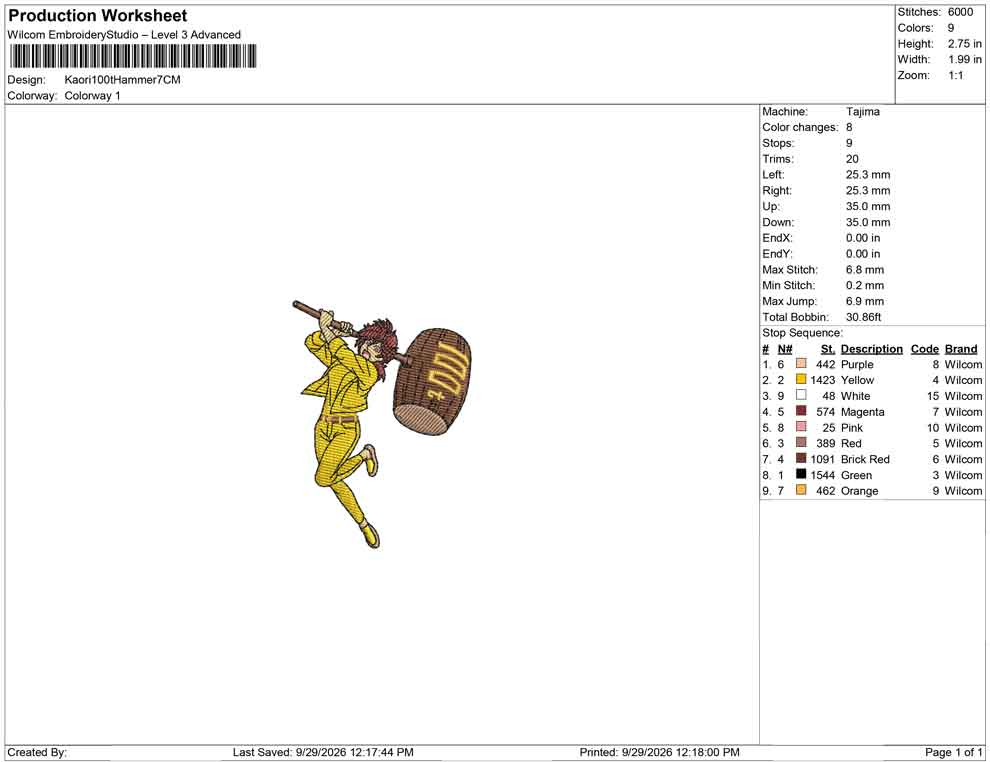Screen dimensions: 990x762
Task: Click 'Wilcom EmbroideryStudio – Level 3 Advanced' text
Action: [x=124, y=35]
